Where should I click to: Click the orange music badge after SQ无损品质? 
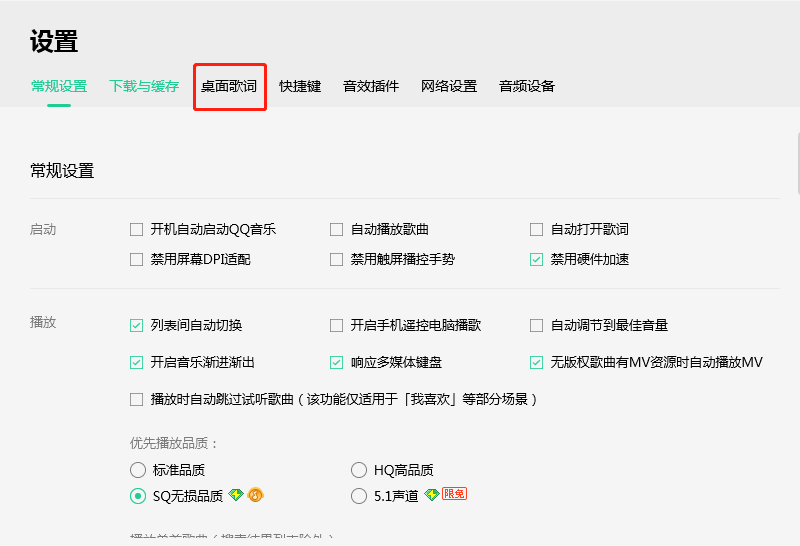(255, 495)
